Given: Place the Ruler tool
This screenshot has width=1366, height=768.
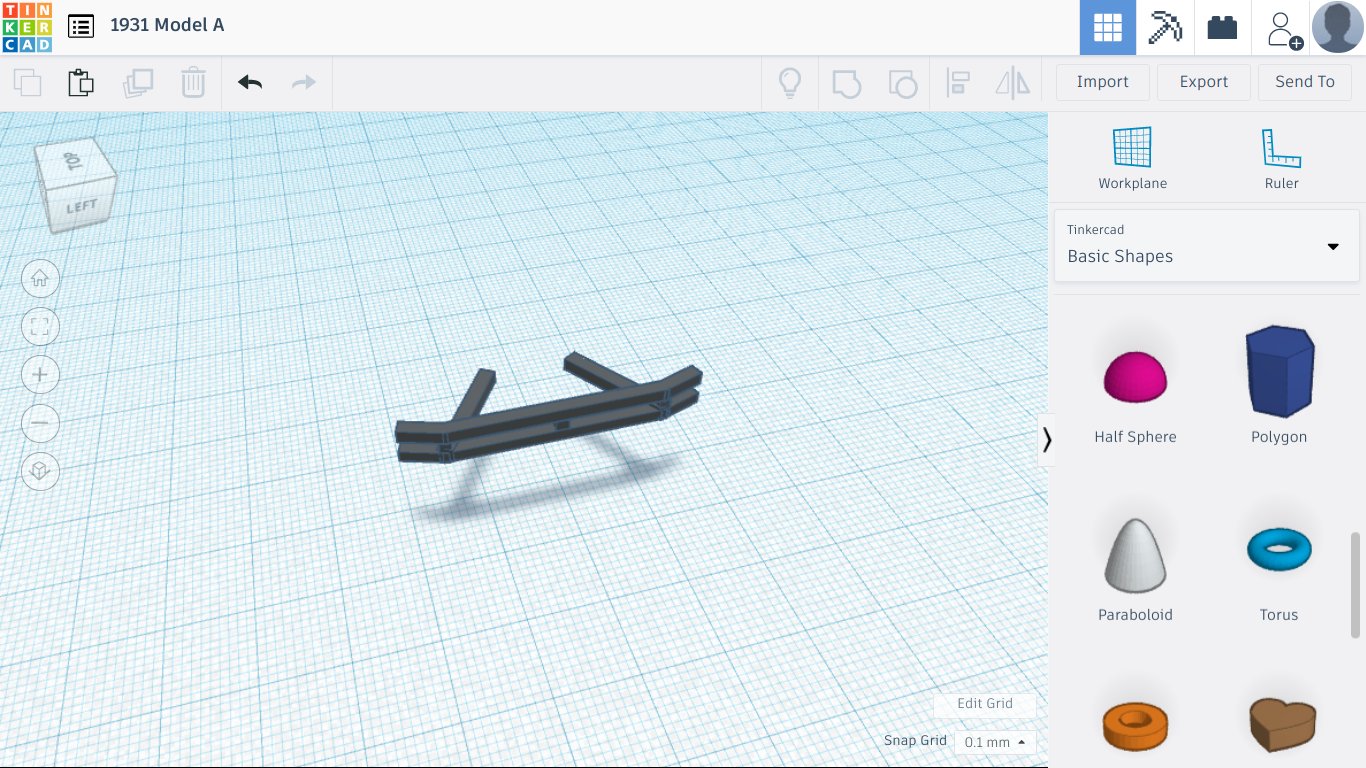Looking at the screenshot, I should [x=1281, y=157].
